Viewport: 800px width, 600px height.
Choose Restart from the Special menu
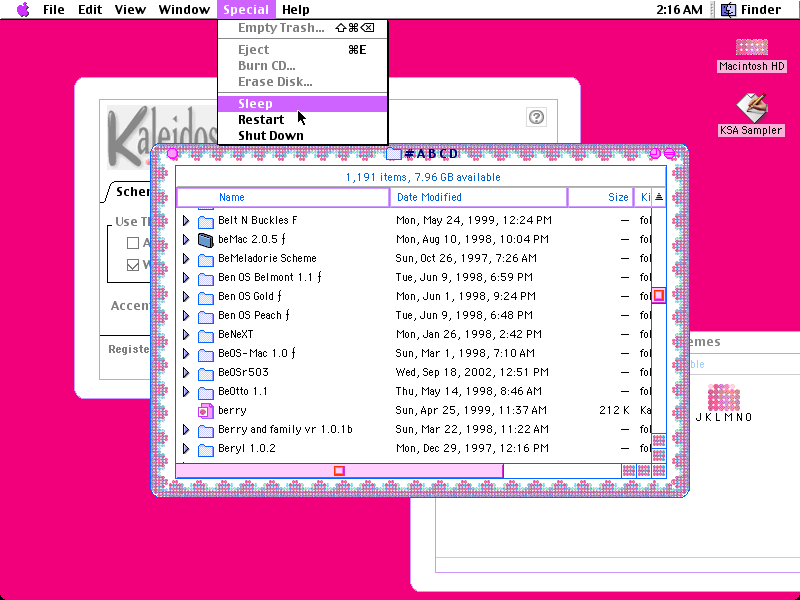pyautogui.click(x=303, y=120)
